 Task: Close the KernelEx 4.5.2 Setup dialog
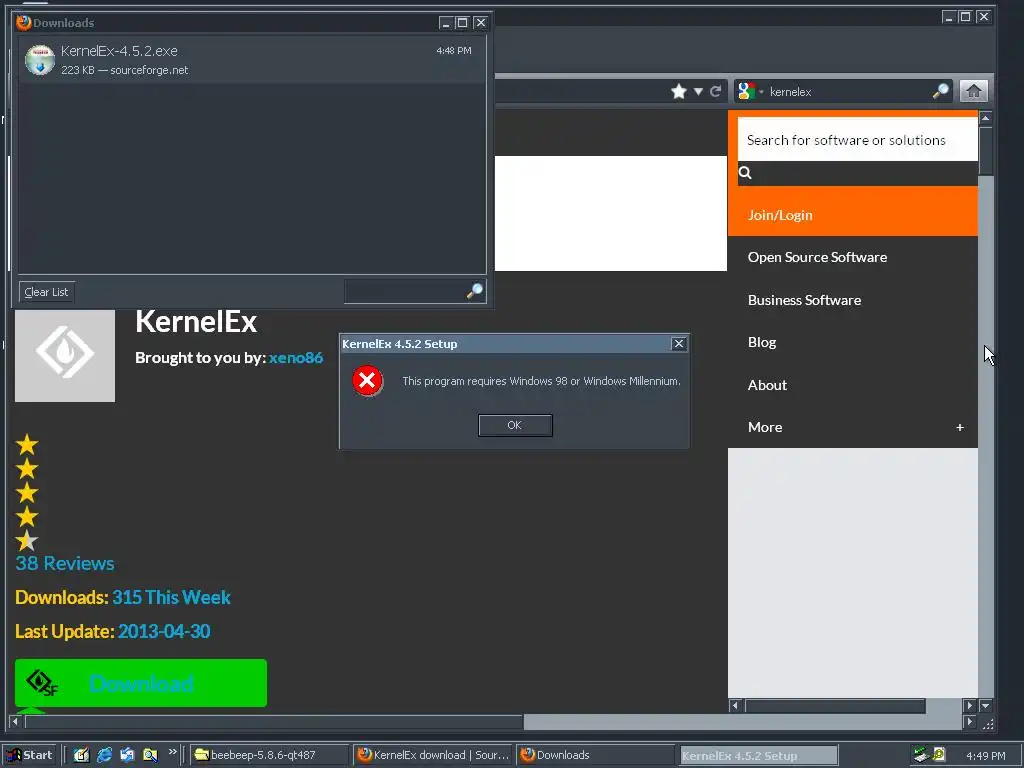coord(679,344)
